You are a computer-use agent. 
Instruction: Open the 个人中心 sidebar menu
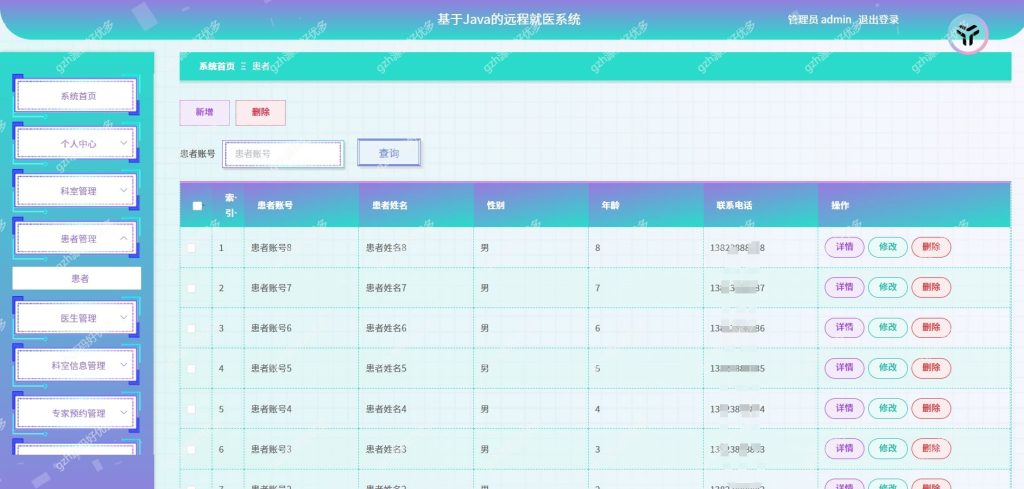[76, 143]
